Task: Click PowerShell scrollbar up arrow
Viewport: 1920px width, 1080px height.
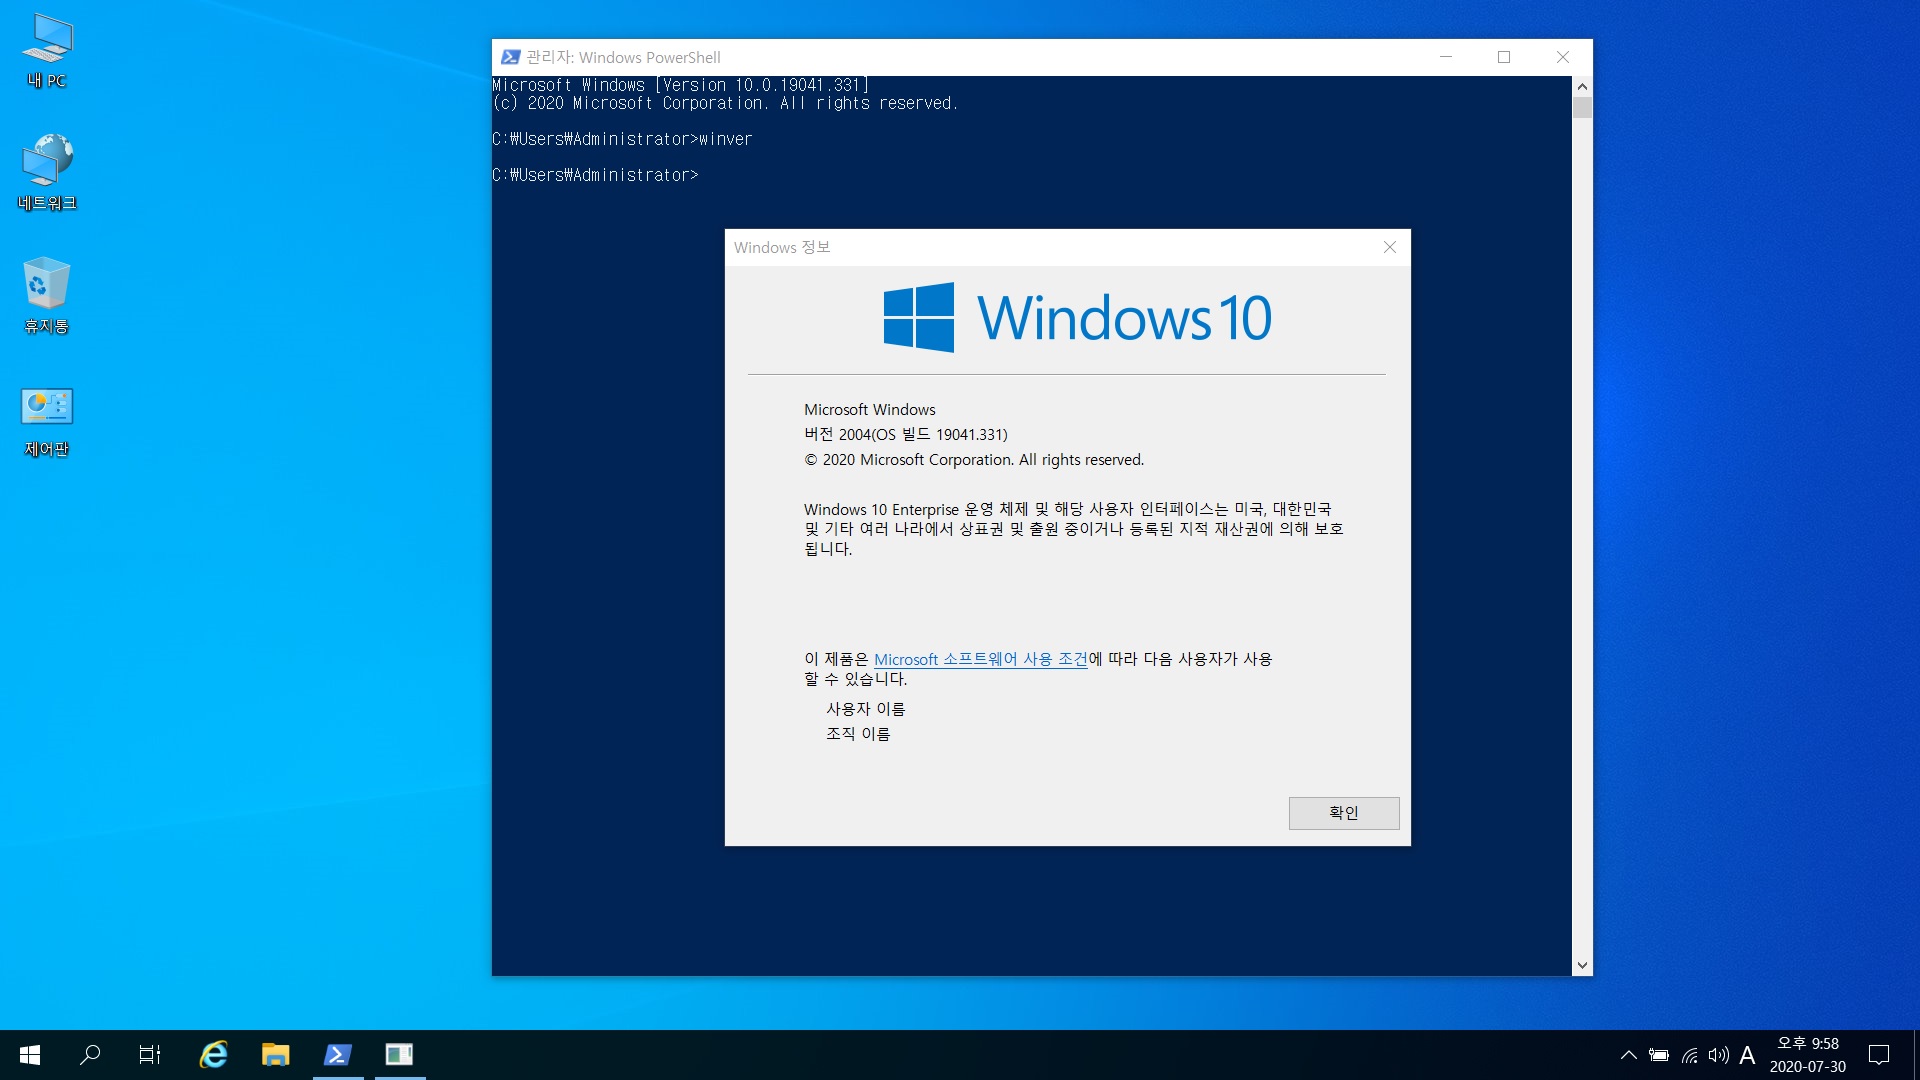Action: point(1582,86)
